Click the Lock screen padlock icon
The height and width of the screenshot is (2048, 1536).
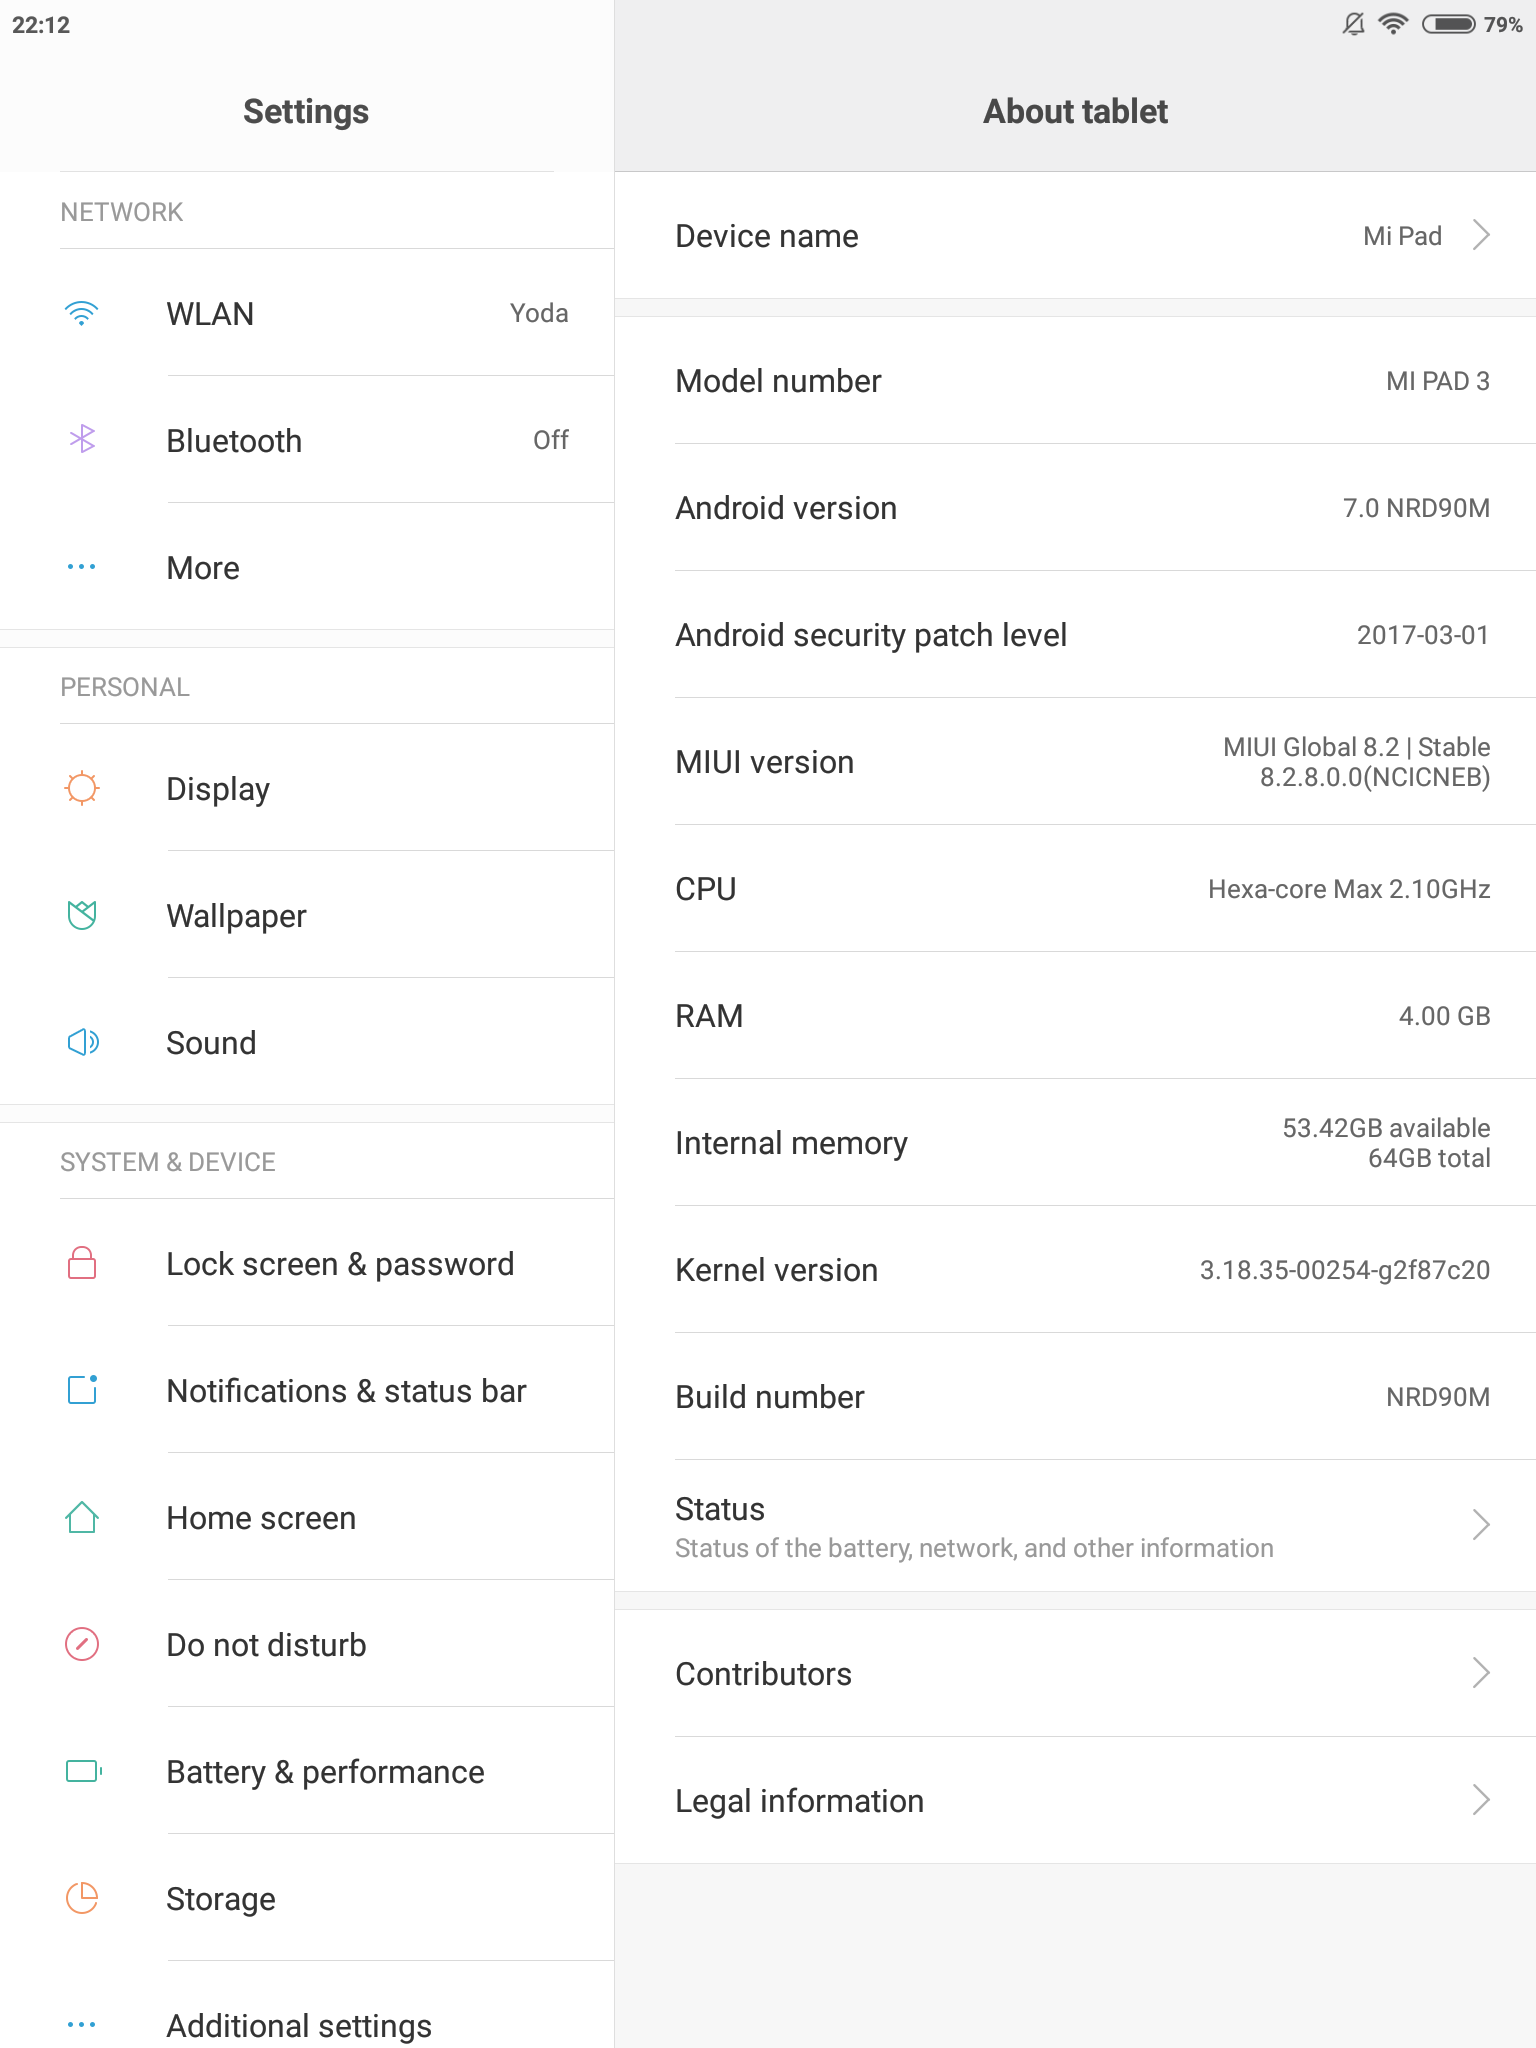[x=82, y=1263]
